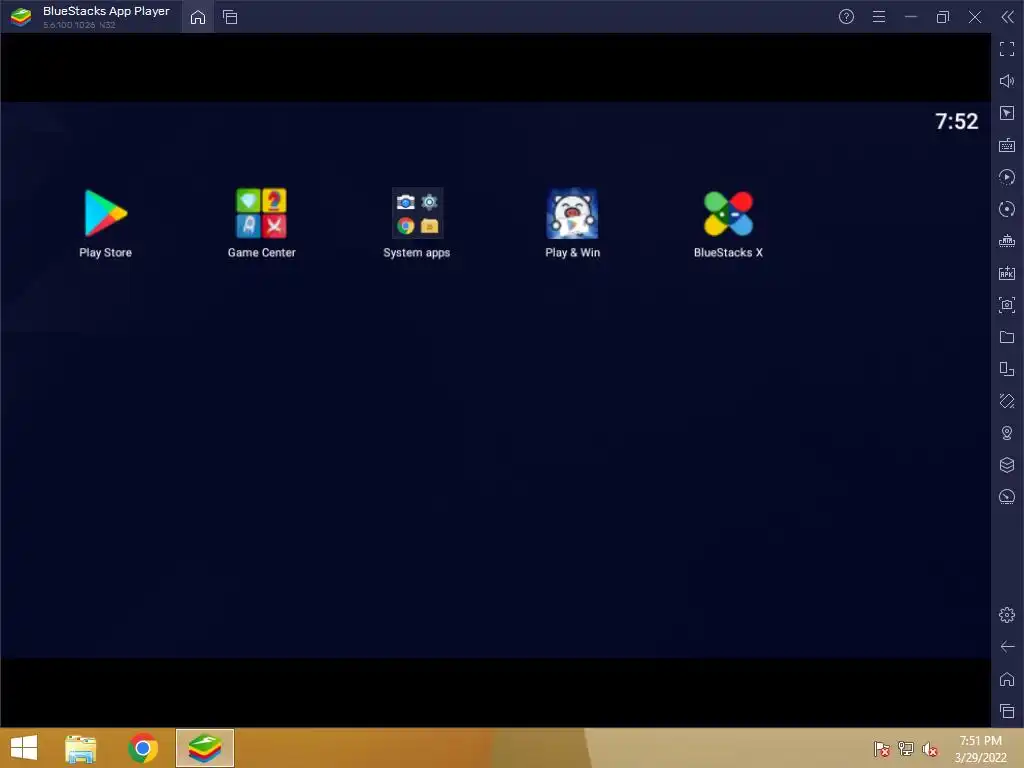Select the BlueStacks taskbar button
Viewport: 1024px width, 768px height.
tap(205, 748)
